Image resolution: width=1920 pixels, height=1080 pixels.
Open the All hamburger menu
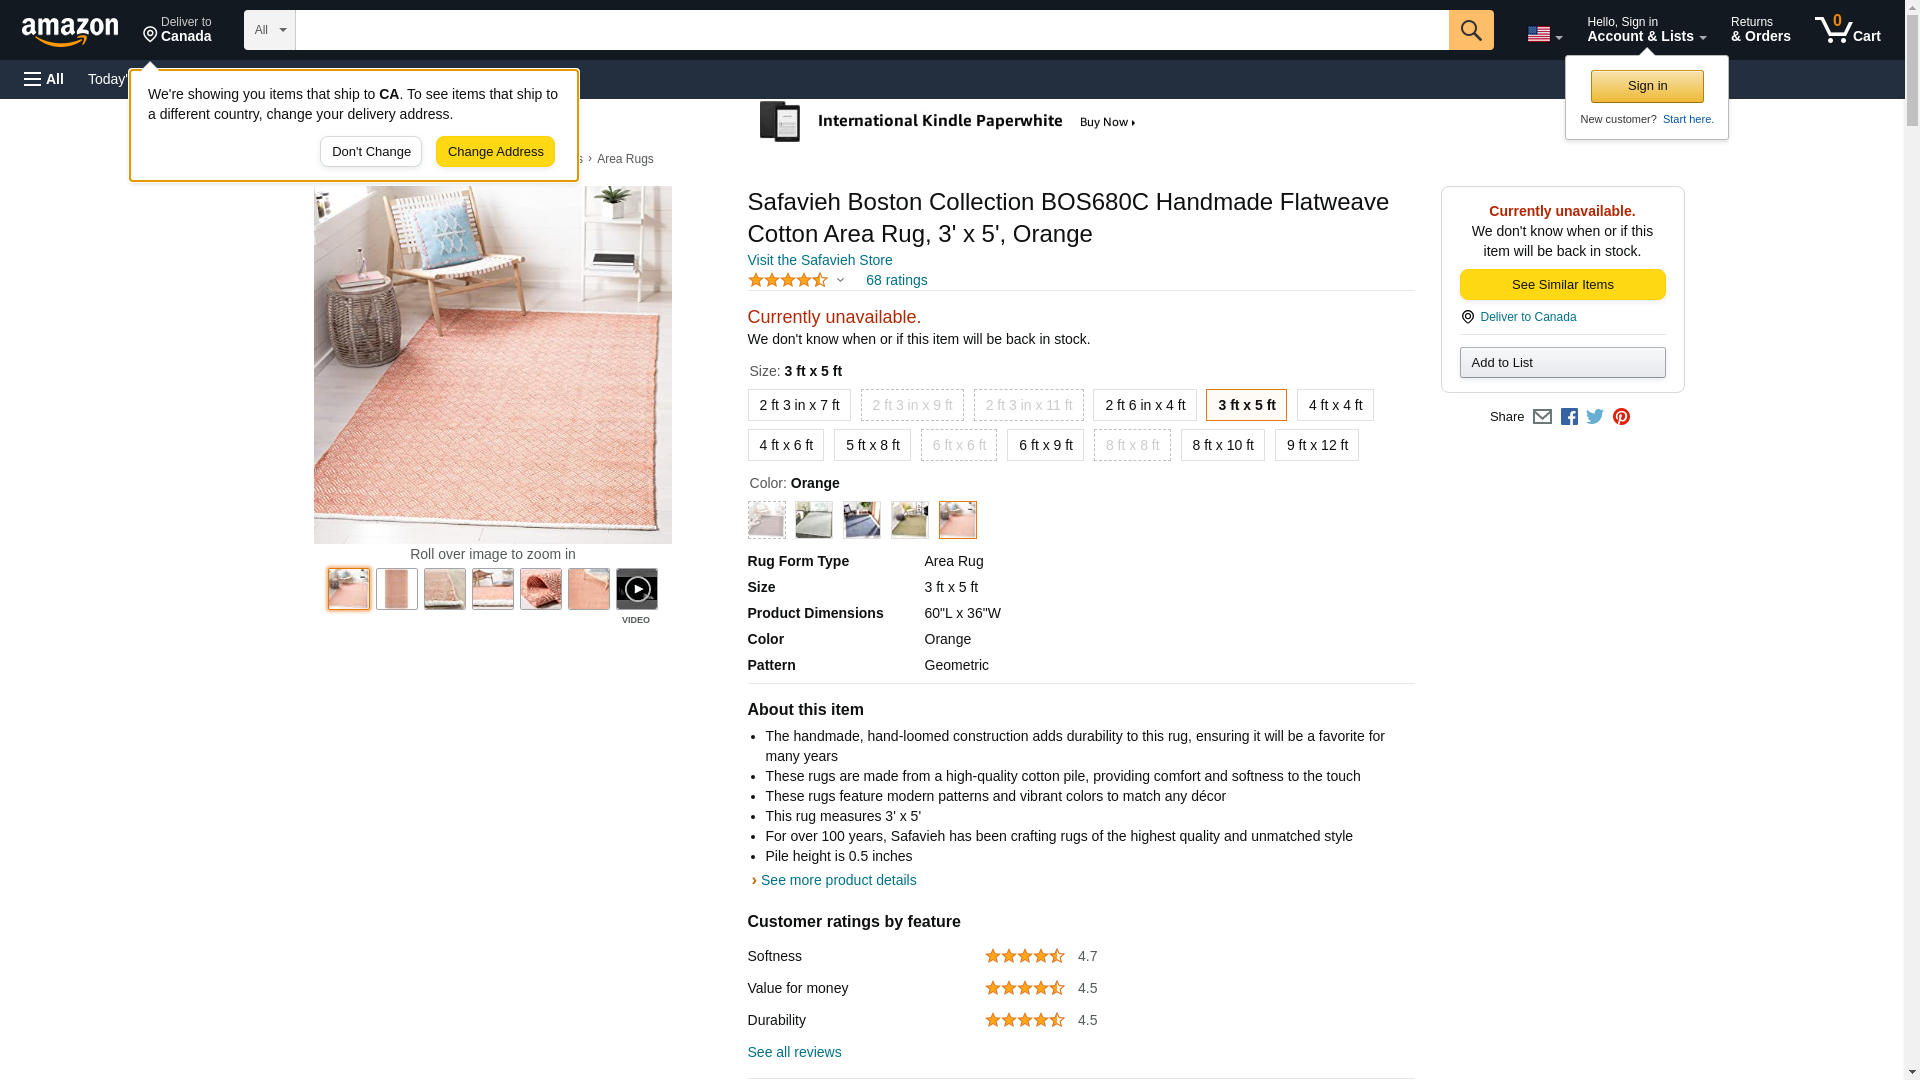(44, 79)
